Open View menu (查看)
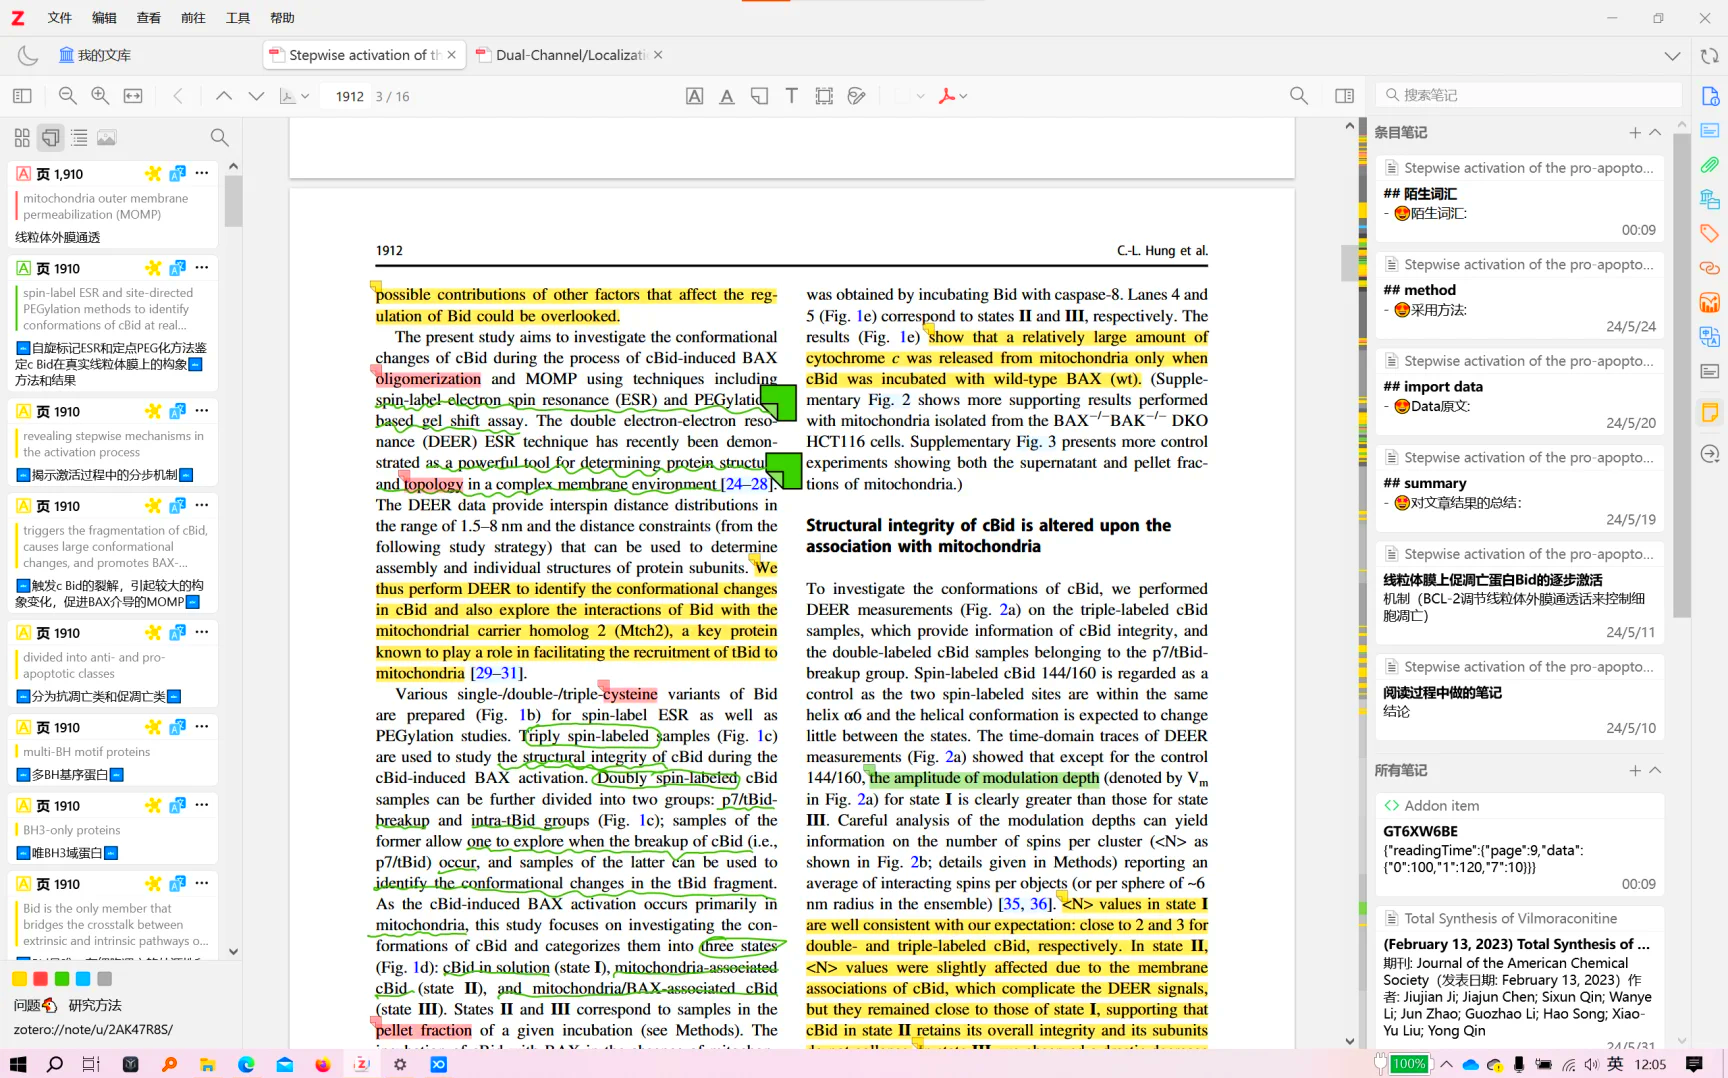 (148, 18)
